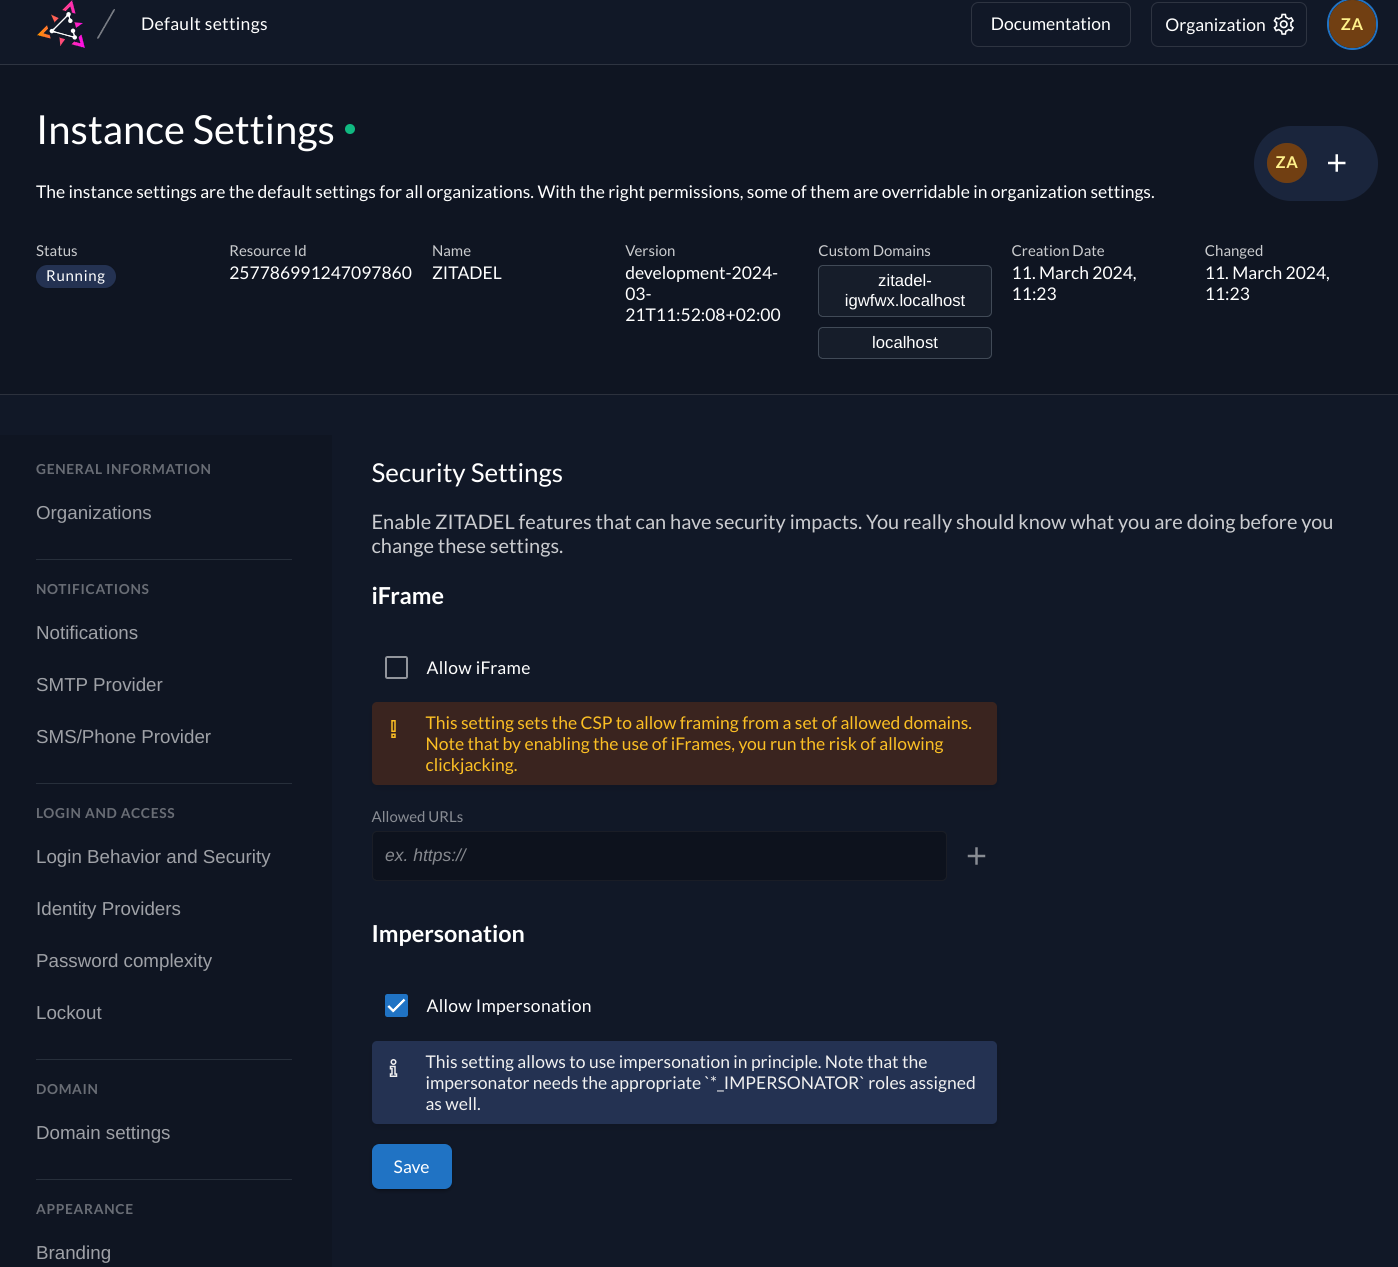
Task: Click the plus icon next to ZA instance avatar
Action: (1337, 163)
